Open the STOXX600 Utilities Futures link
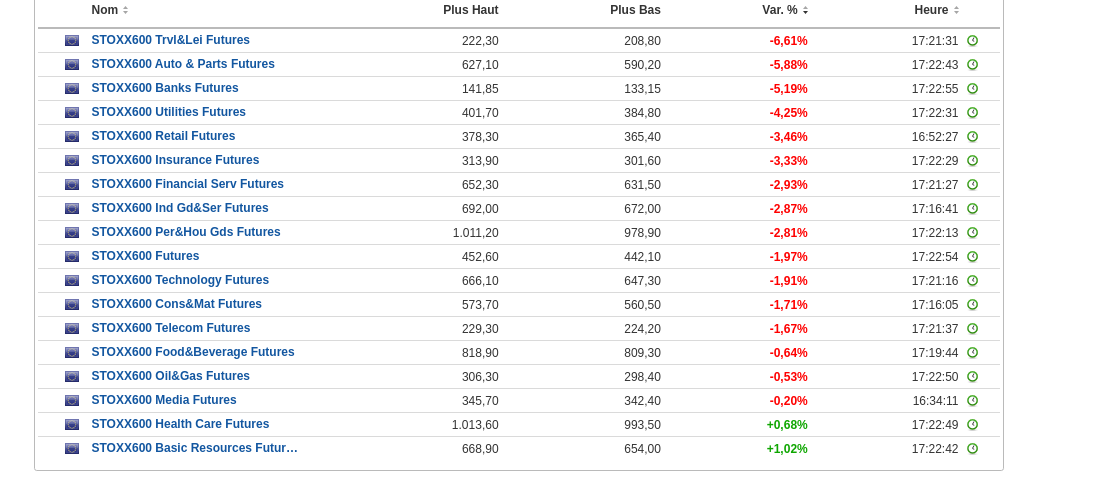The image size is (1096, 481). [168, 112]
